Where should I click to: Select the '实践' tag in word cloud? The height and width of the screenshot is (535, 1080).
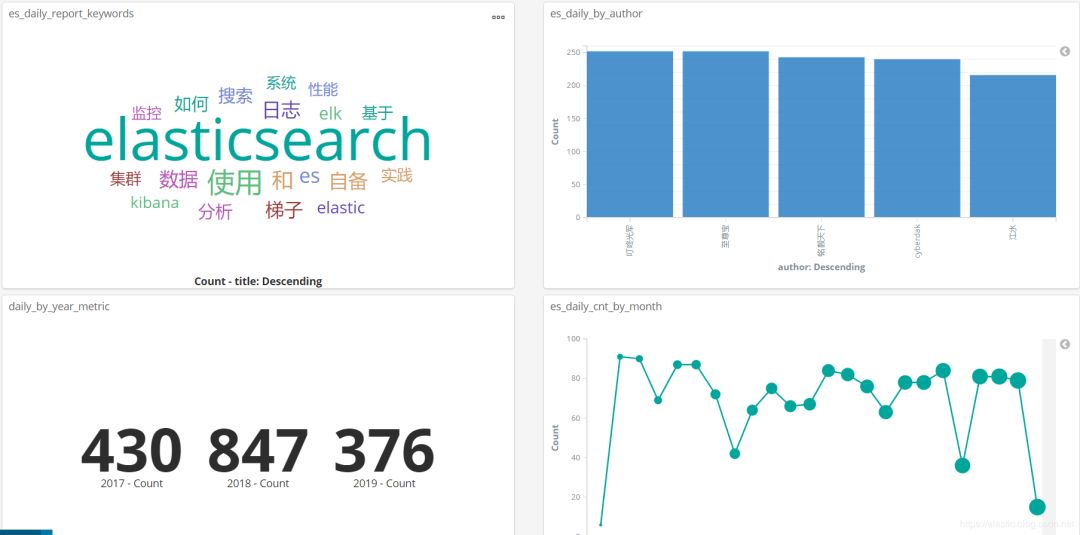(397, 176)
